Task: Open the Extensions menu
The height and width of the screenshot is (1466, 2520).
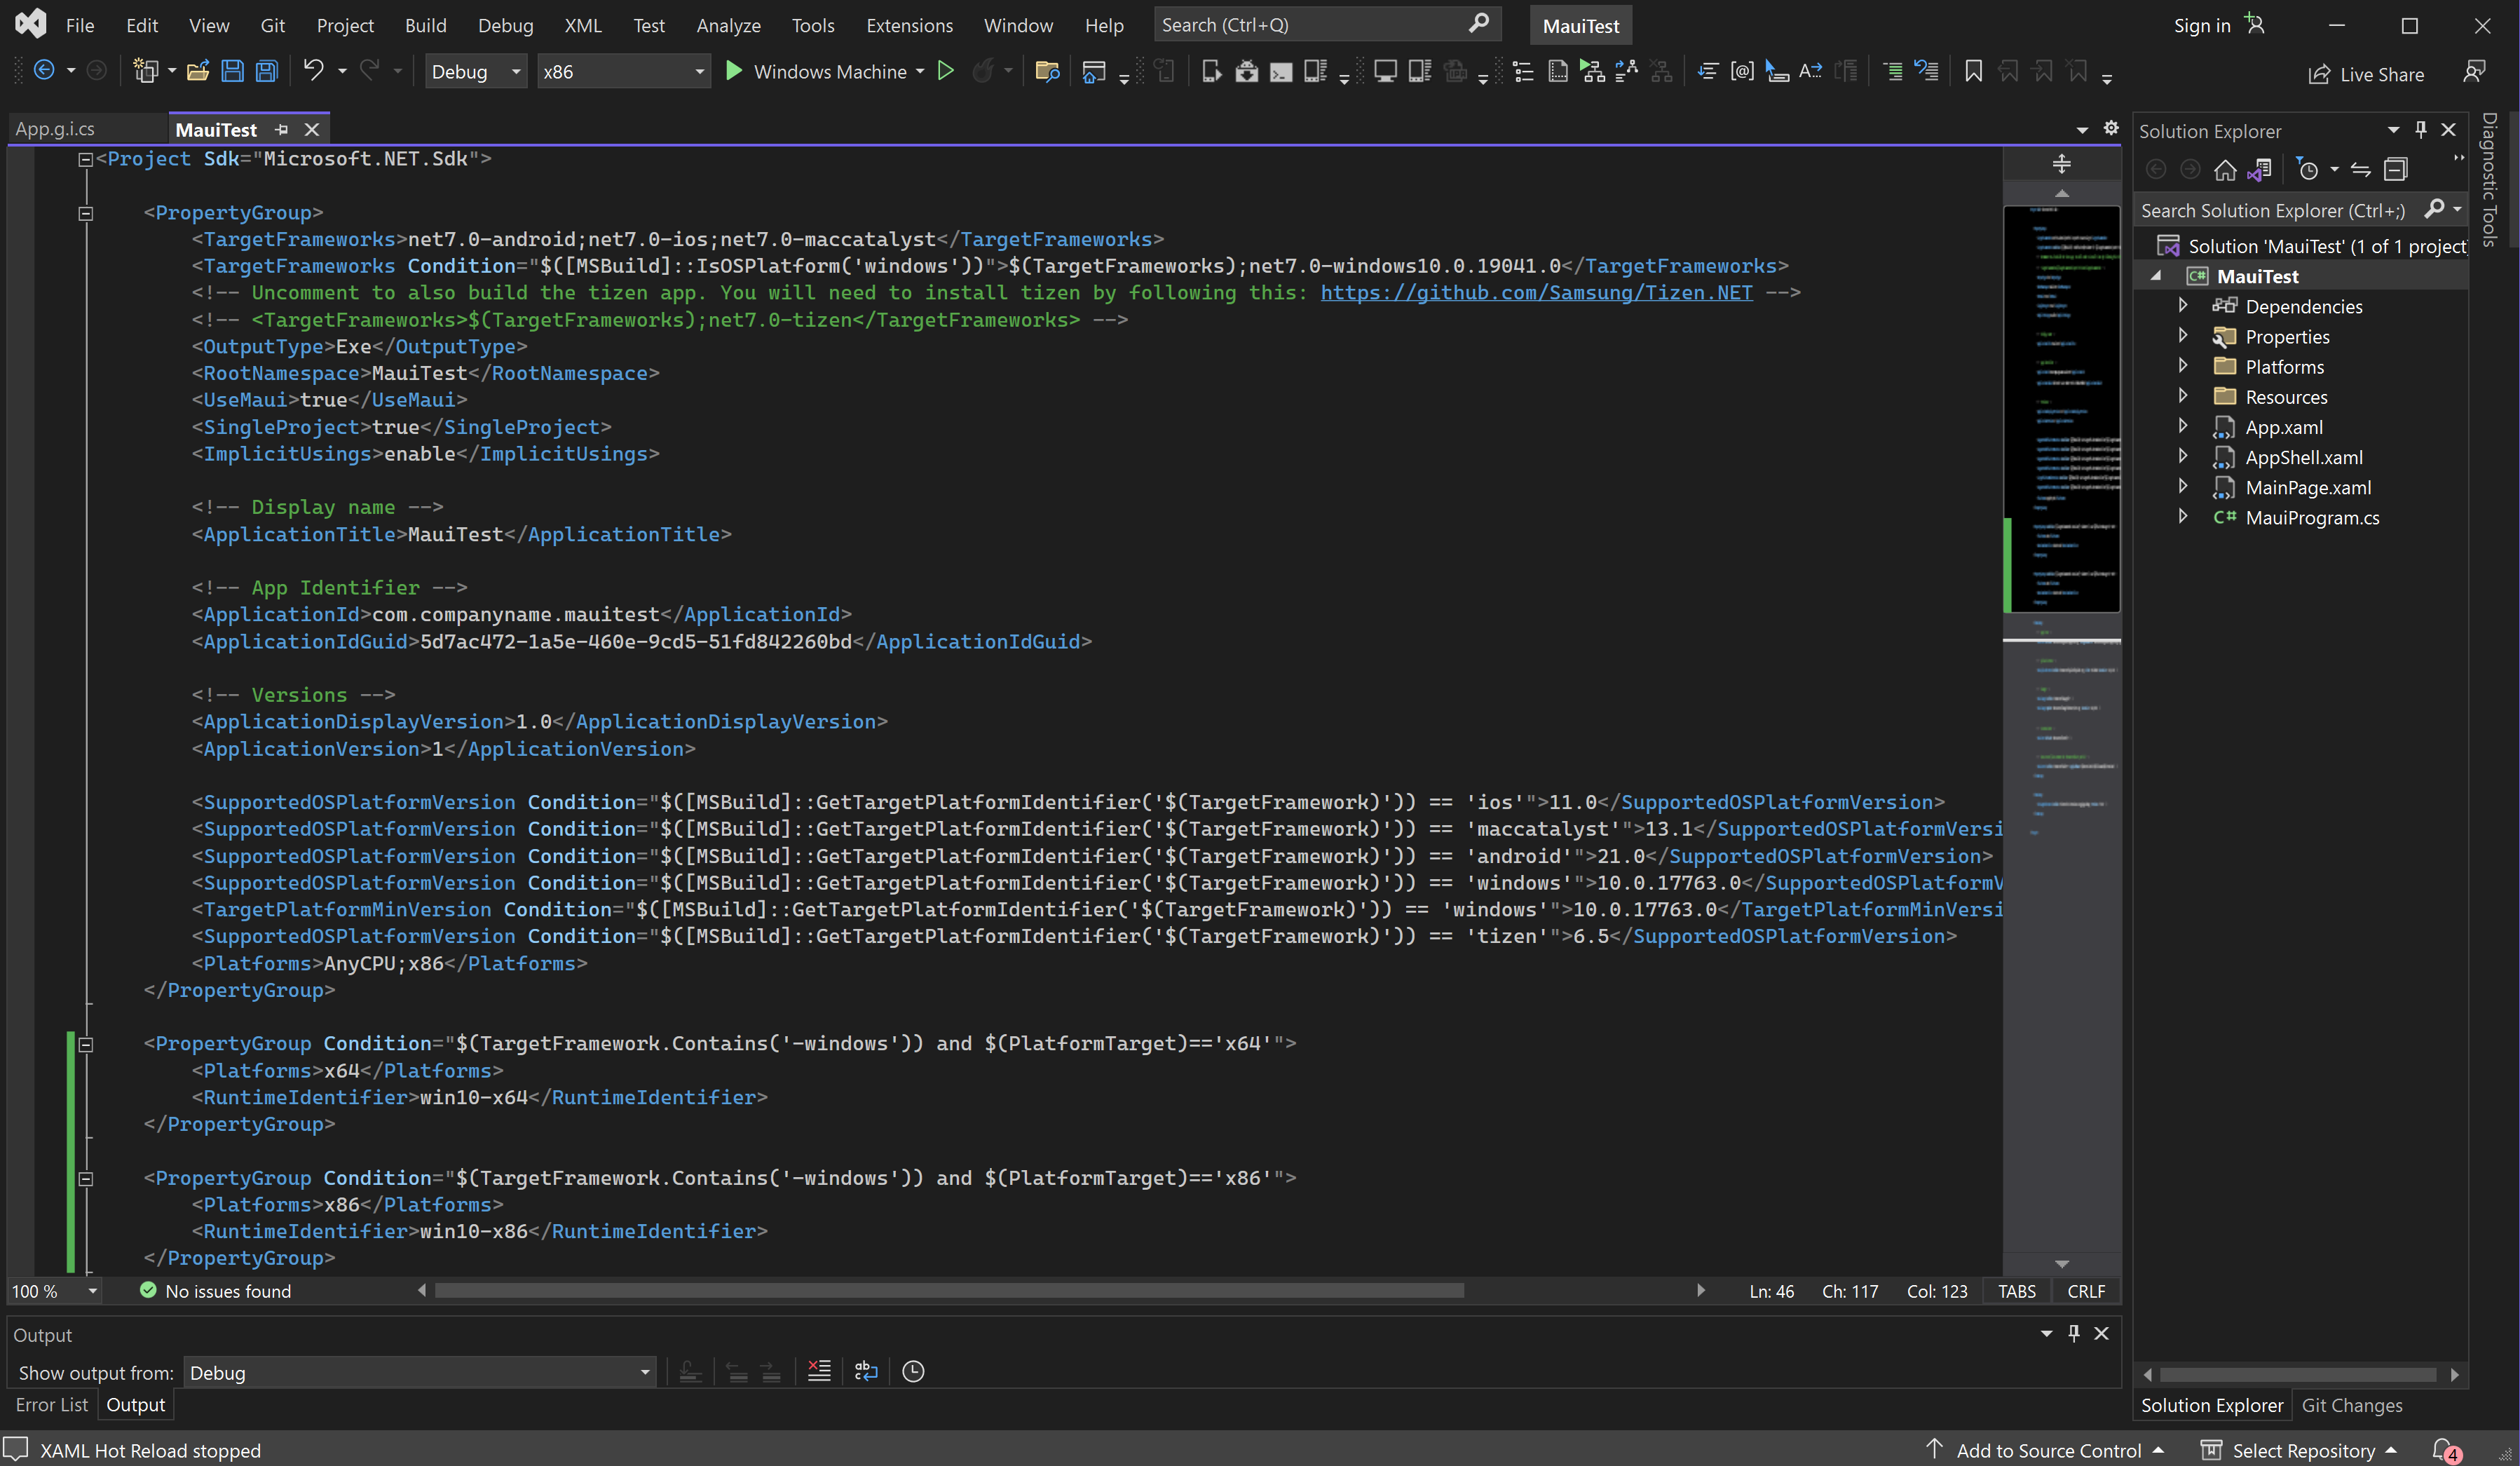Action: (909, 25)
